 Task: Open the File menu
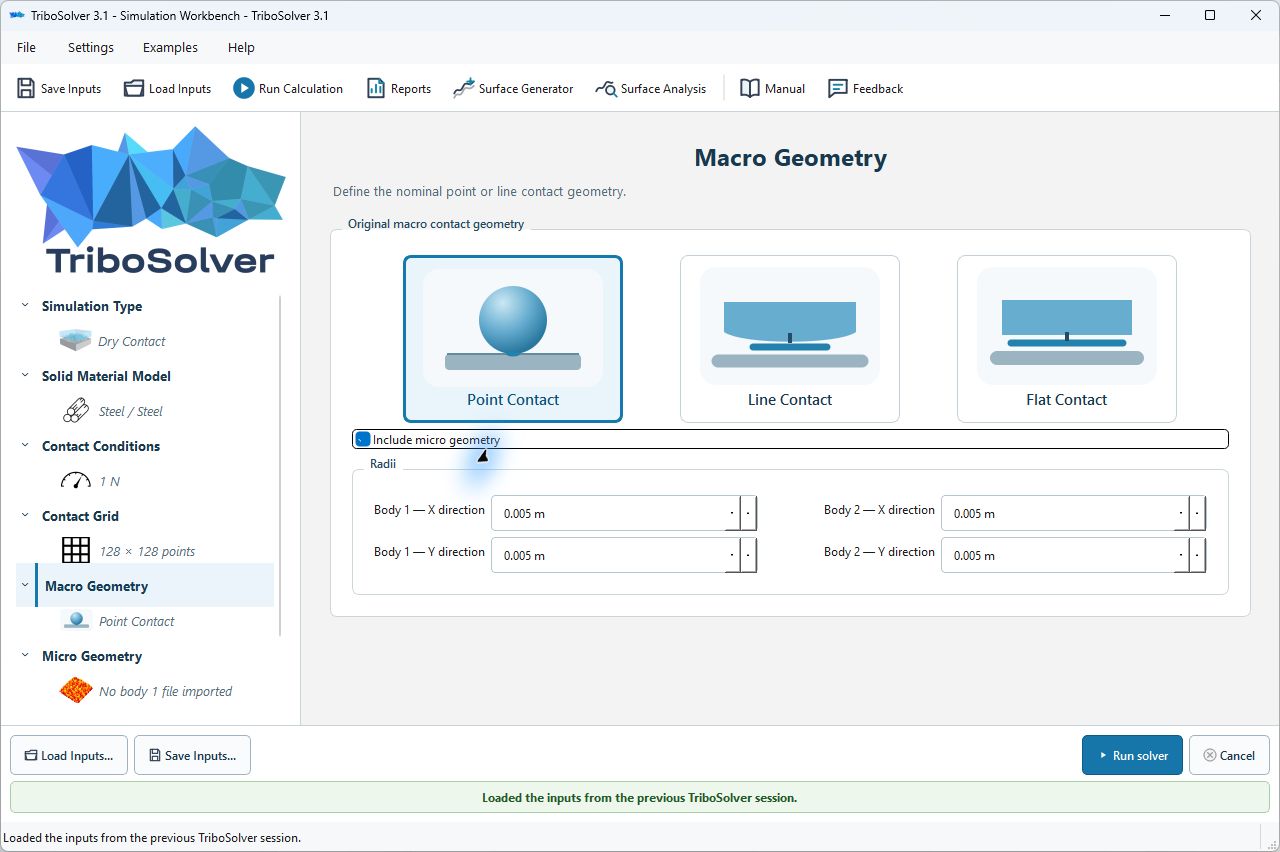point(27,47)
